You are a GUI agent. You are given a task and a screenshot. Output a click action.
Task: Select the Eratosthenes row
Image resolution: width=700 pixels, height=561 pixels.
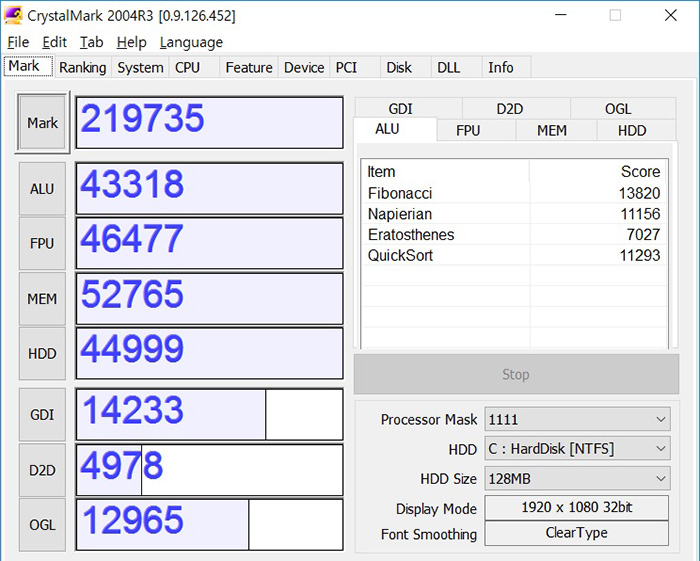click(514, 235)
